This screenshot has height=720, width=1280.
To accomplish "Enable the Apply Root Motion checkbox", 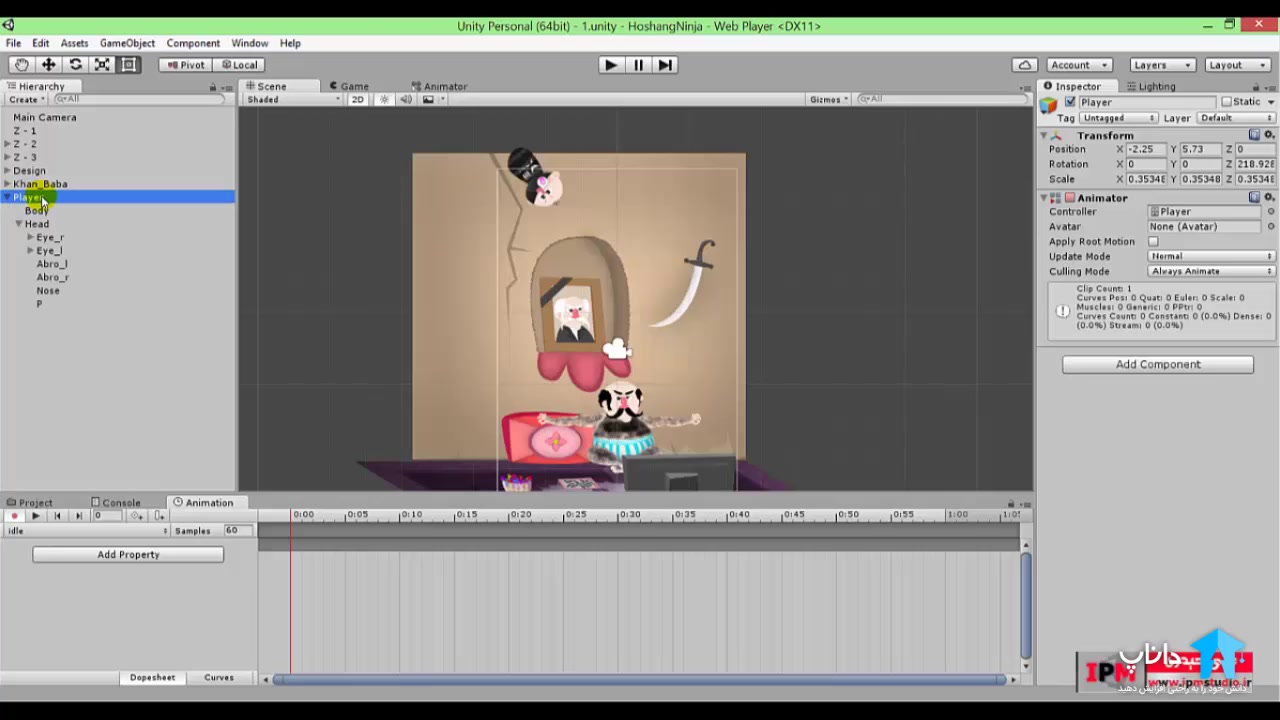I will 1153,242.
